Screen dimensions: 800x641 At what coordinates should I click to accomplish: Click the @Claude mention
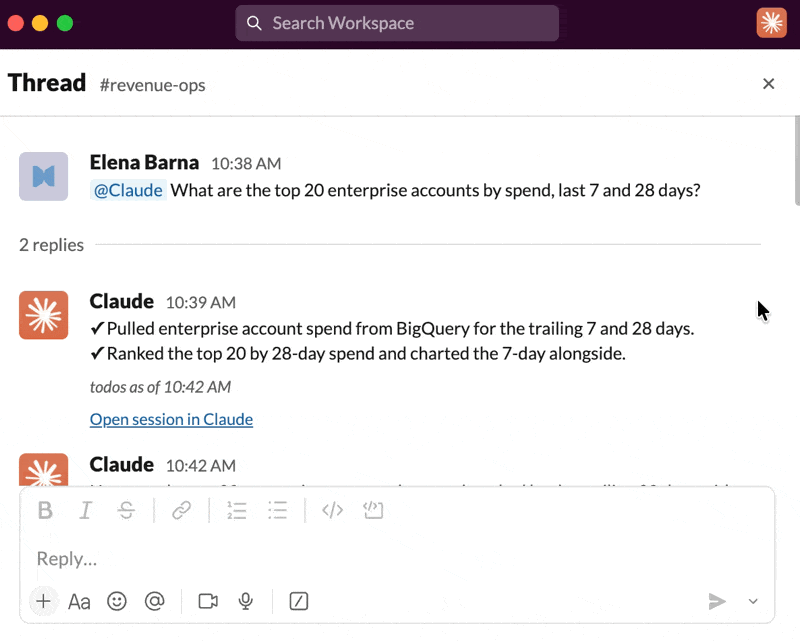[128, 190]
